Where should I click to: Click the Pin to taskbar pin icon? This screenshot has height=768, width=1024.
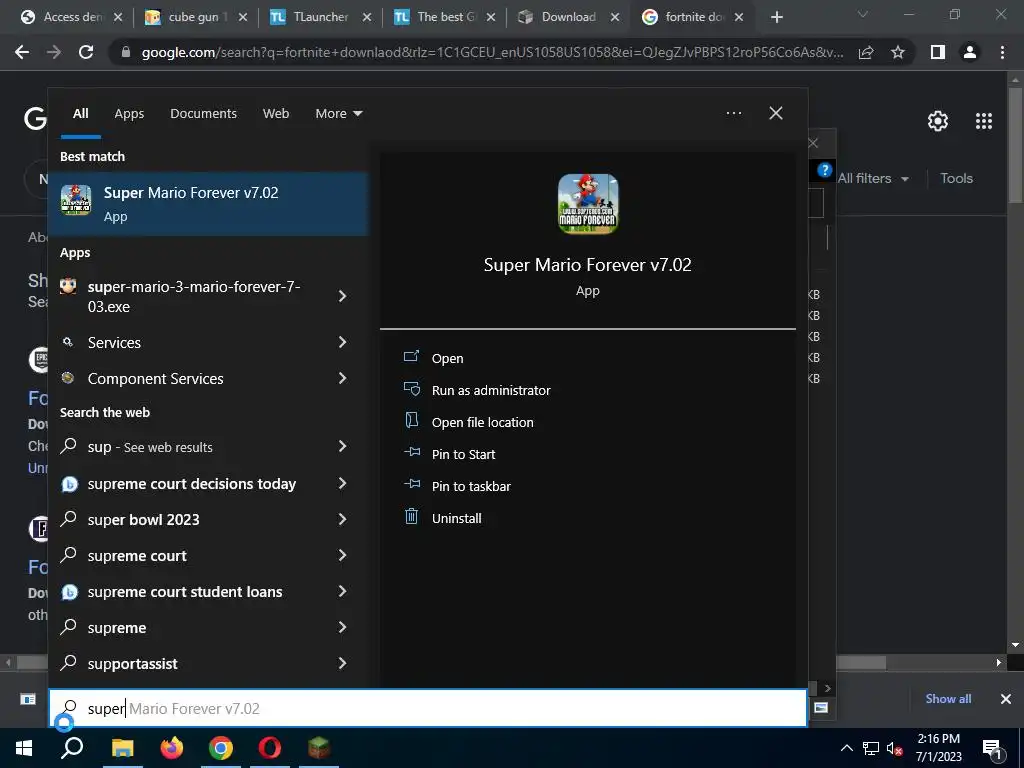tap(411, 485)
